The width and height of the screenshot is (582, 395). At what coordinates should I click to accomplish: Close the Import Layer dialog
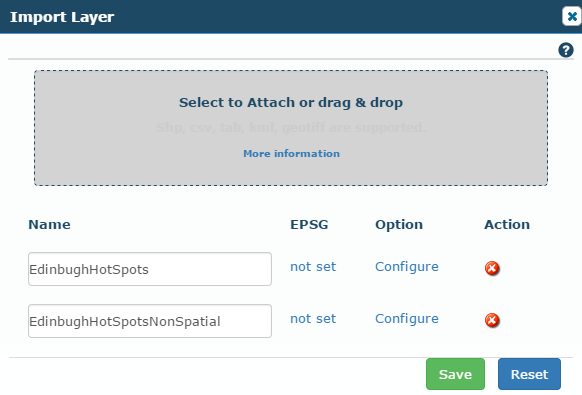[572, 16]
